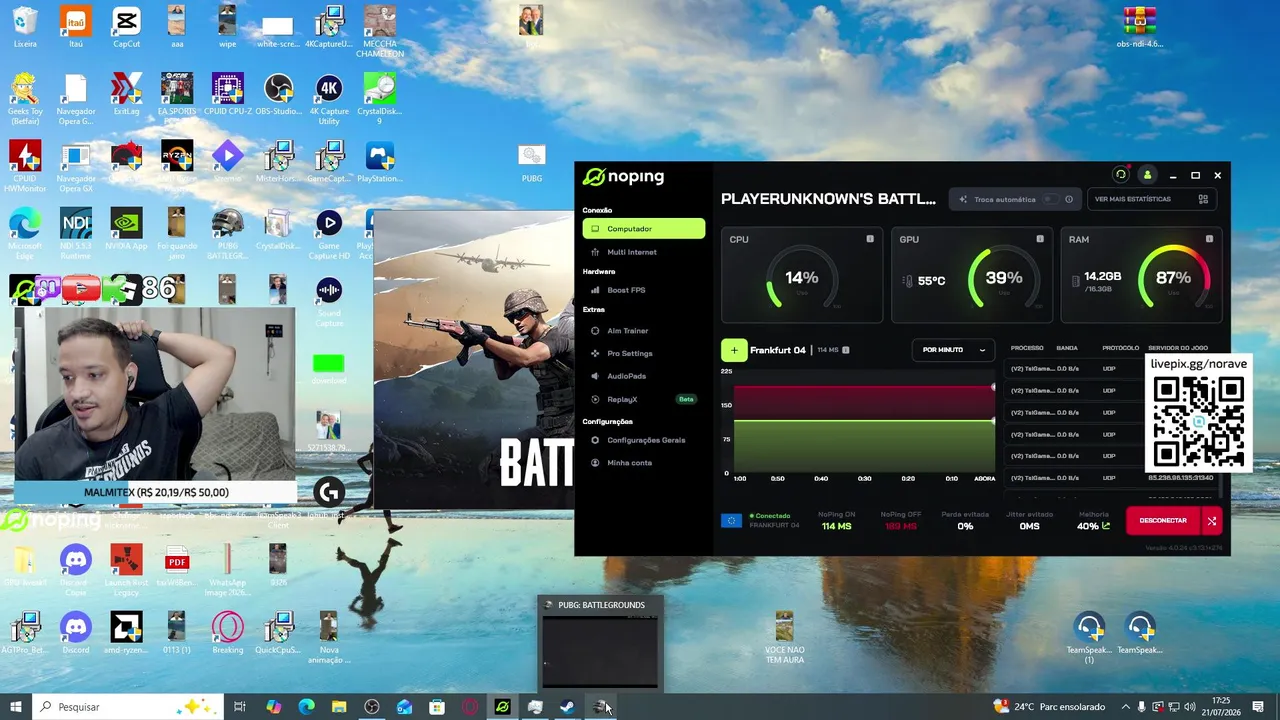The width and height of the screenshot is (1280, 720).
Task: Click the CPU card info icon
Action: pos(870,239)
